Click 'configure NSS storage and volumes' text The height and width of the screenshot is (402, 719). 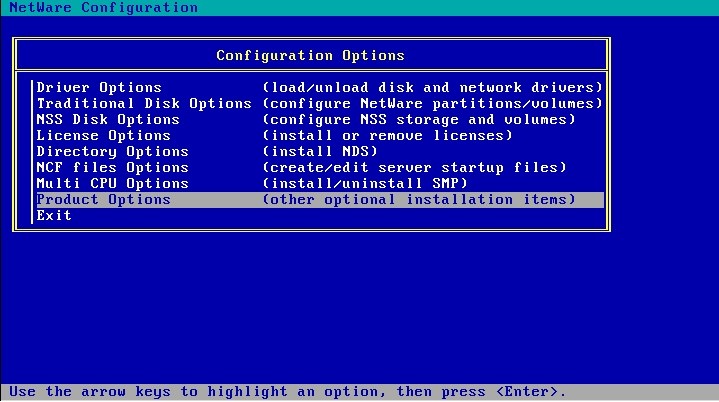(419, 120)
